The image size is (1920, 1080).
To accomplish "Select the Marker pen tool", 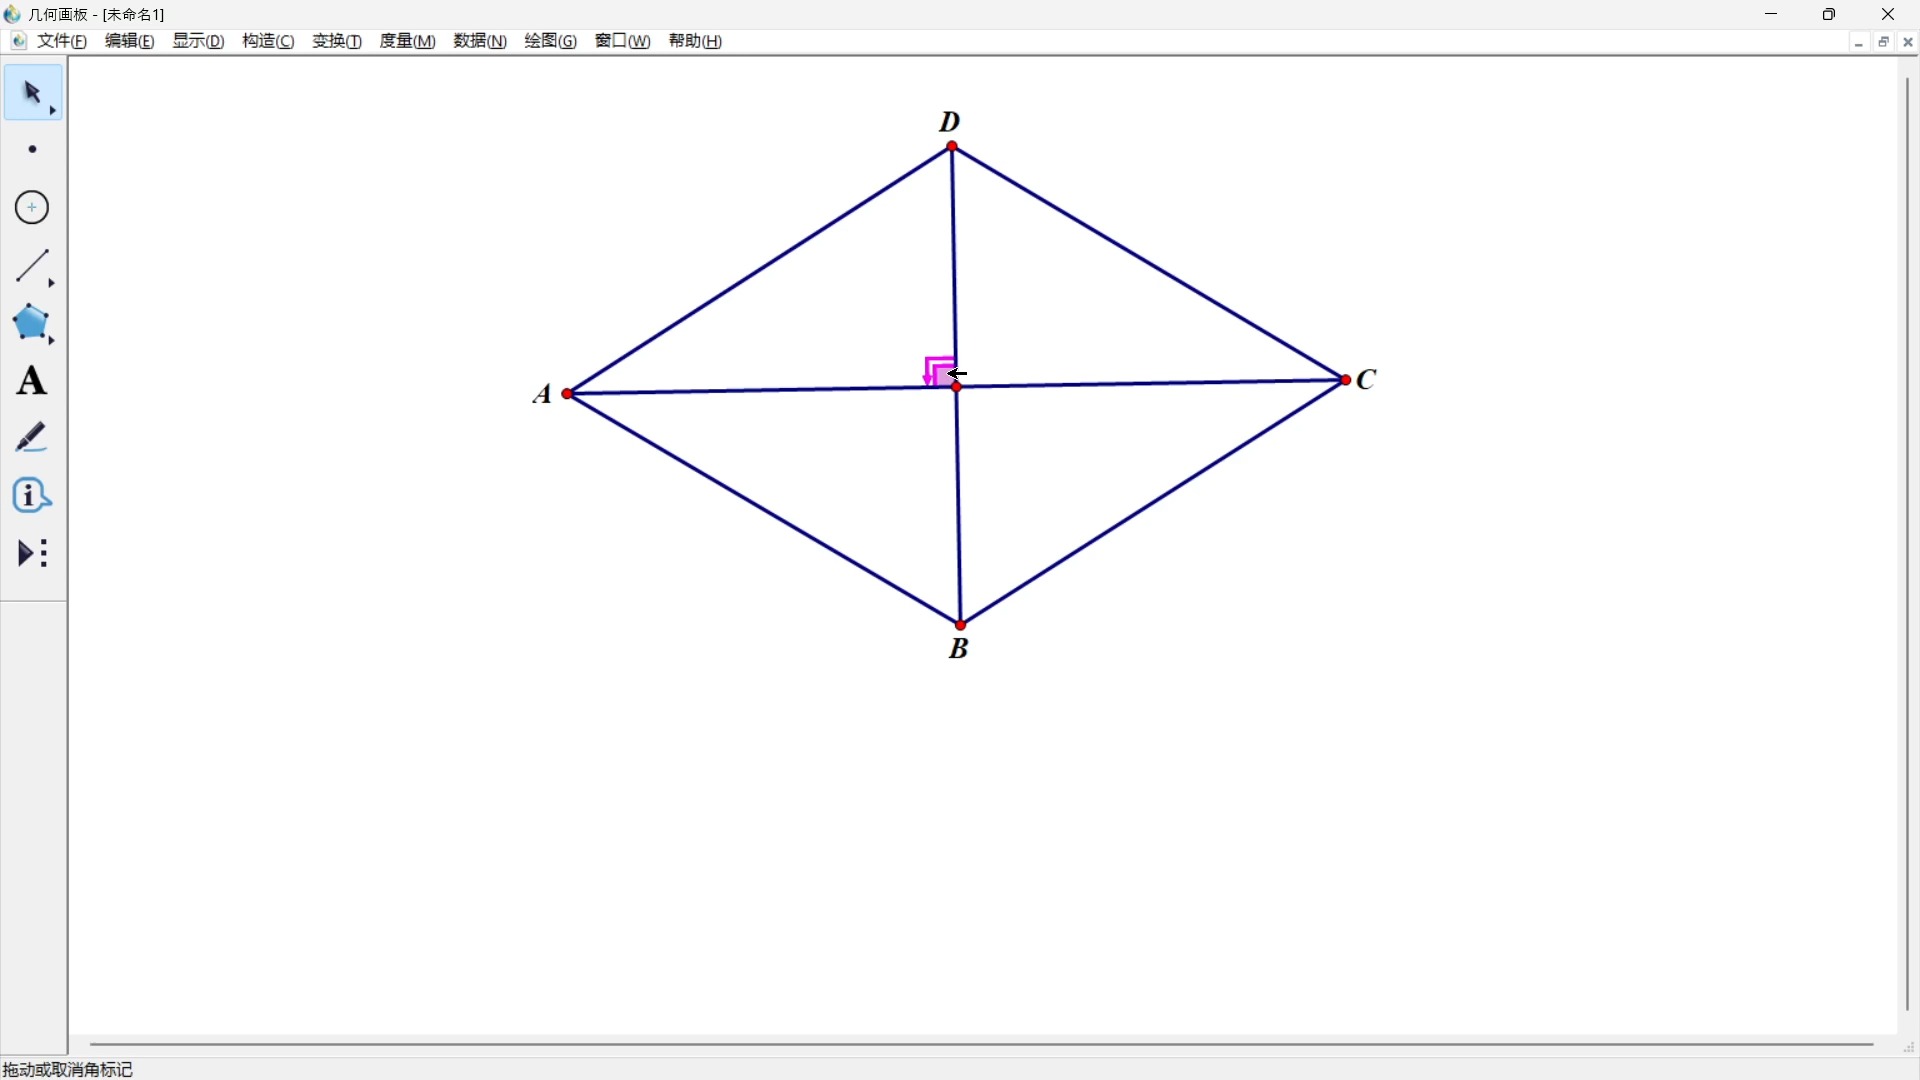I will (32, 438).
